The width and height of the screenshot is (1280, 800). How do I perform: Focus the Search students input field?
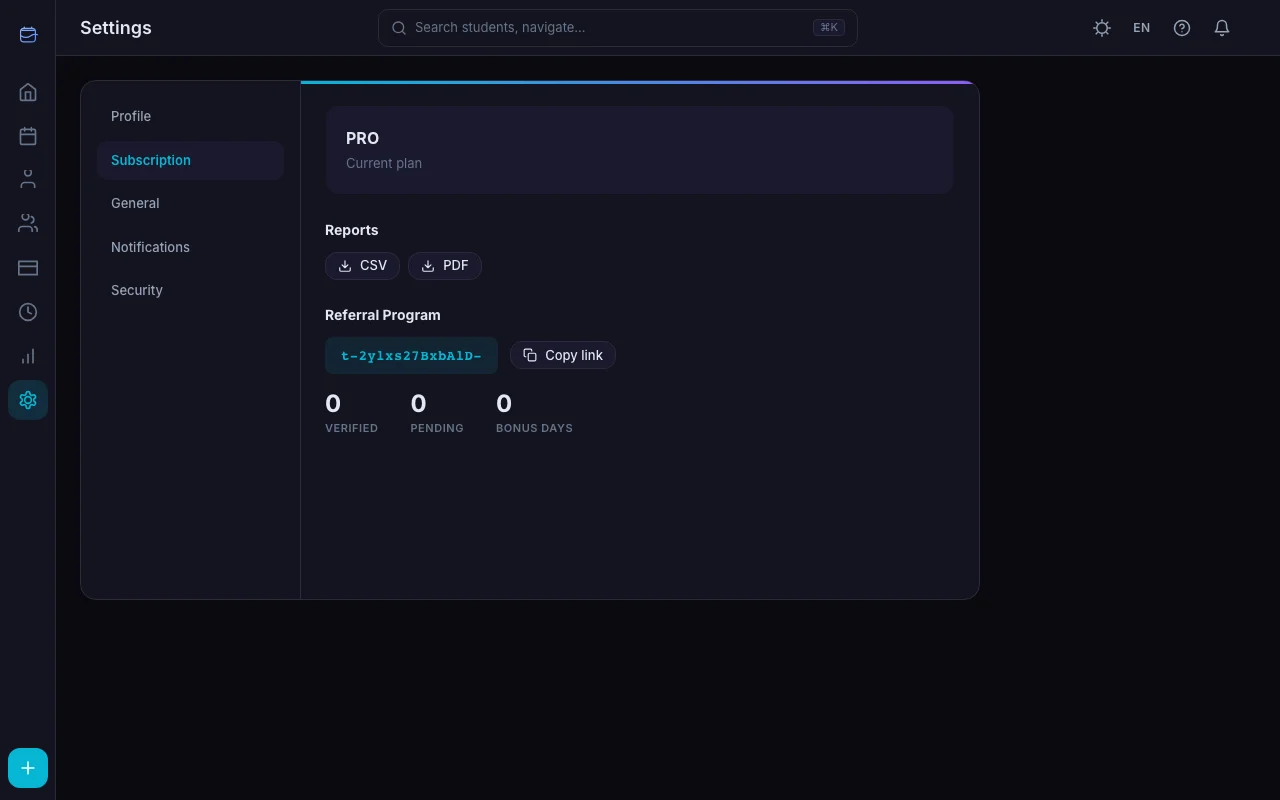(x=618, y=28)
